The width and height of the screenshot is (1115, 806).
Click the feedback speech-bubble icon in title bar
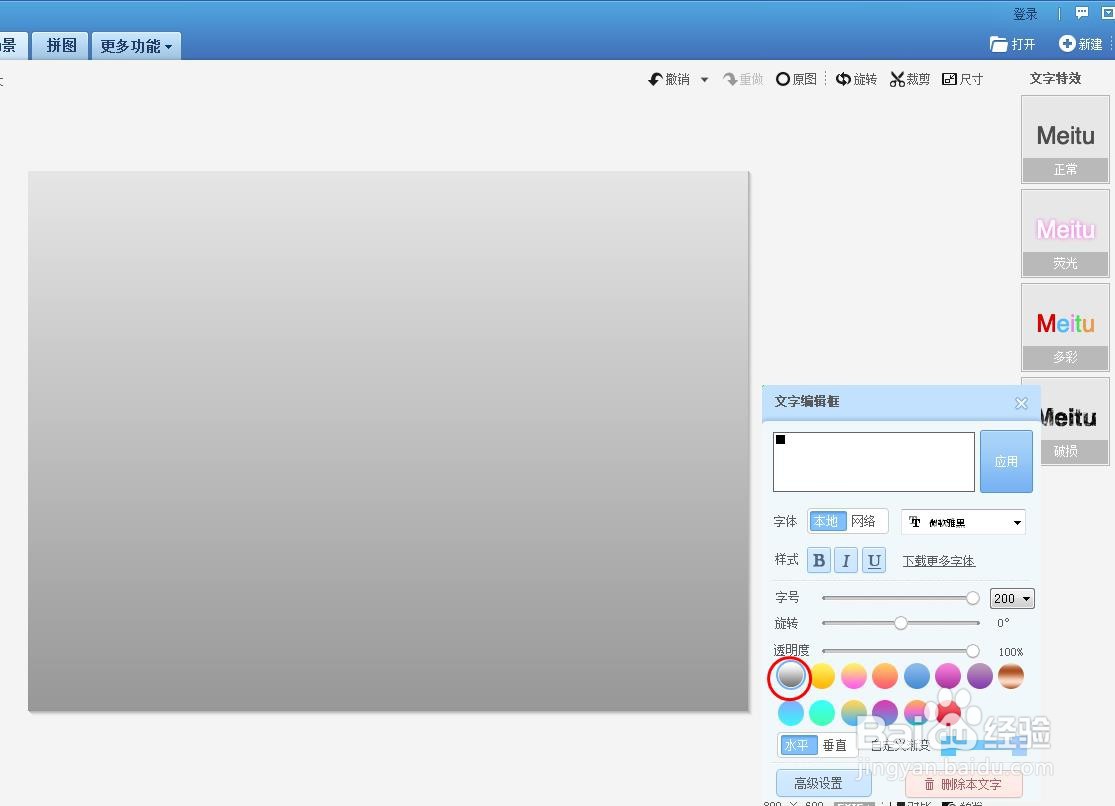pos(1082,13)
